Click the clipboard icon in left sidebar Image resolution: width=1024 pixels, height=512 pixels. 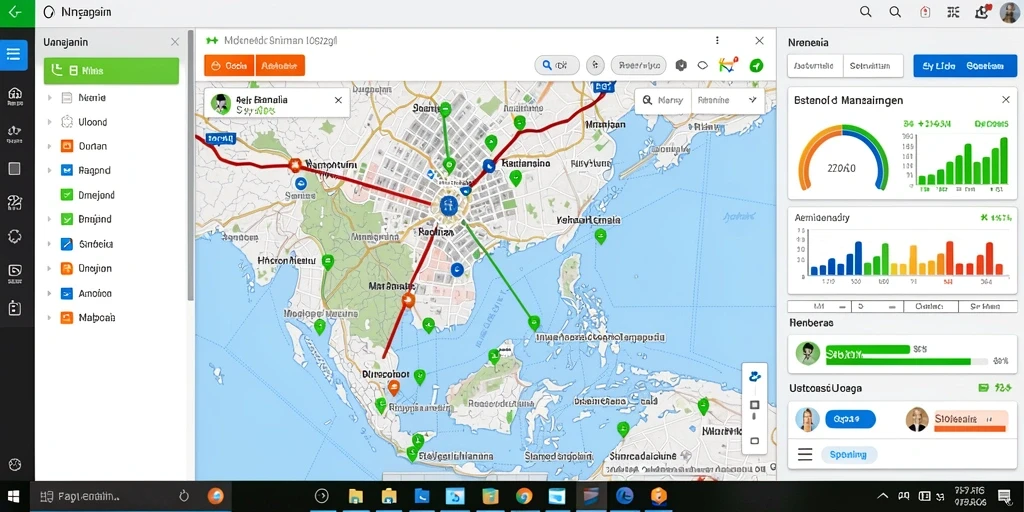pos(14,308)
